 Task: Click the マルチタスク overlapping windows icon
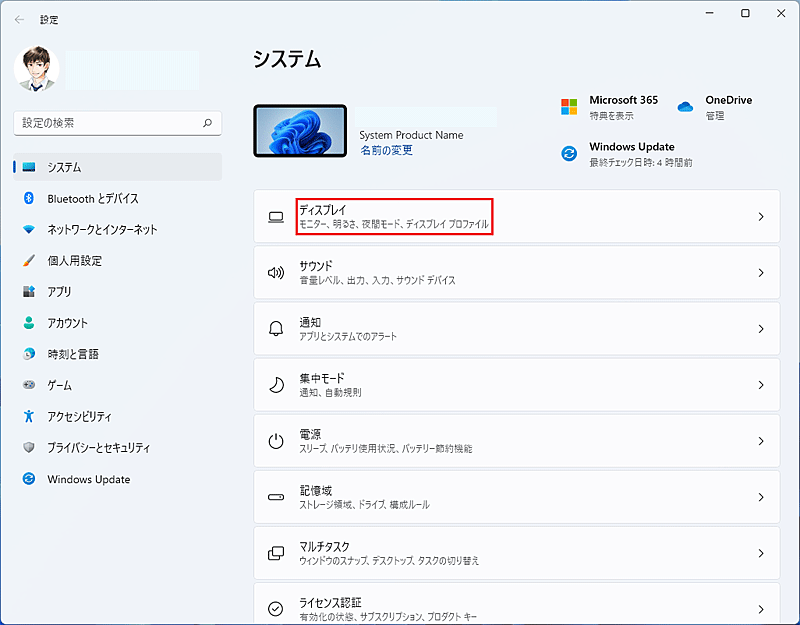point(276,553)
